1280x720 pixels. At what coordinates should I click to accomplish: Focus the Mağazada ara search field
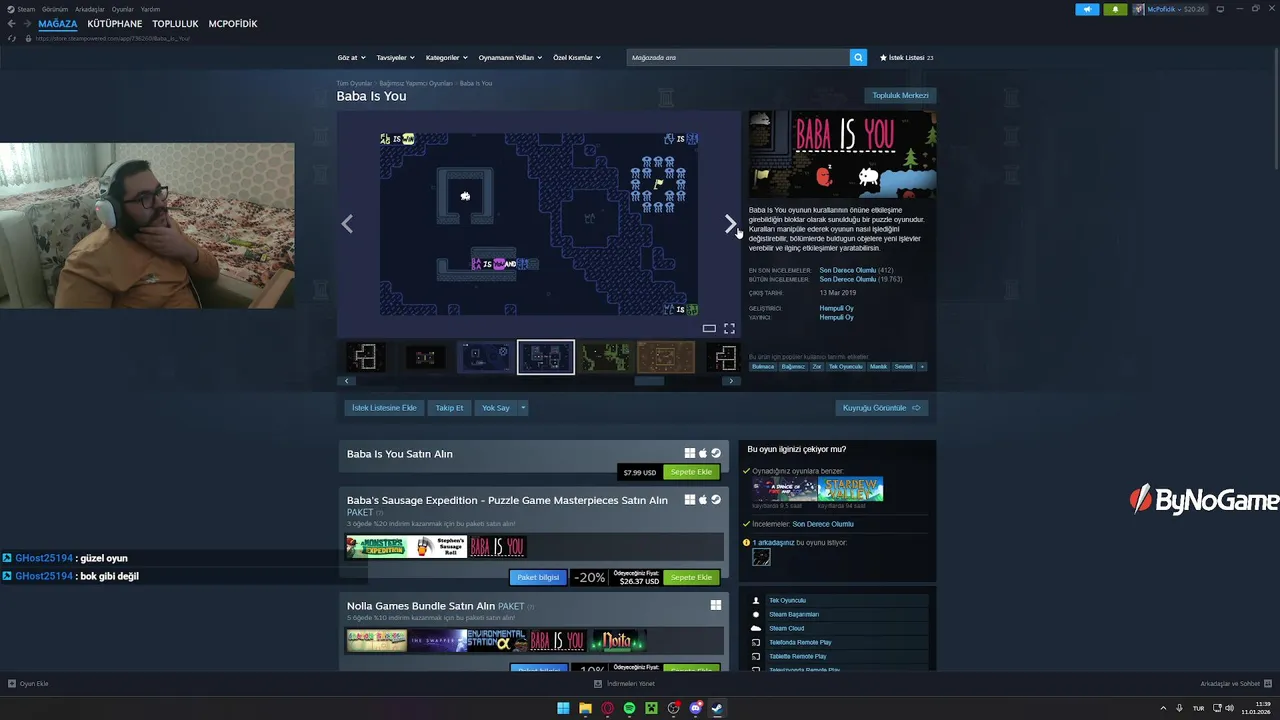pyautogui.click(x=738, y=57)
